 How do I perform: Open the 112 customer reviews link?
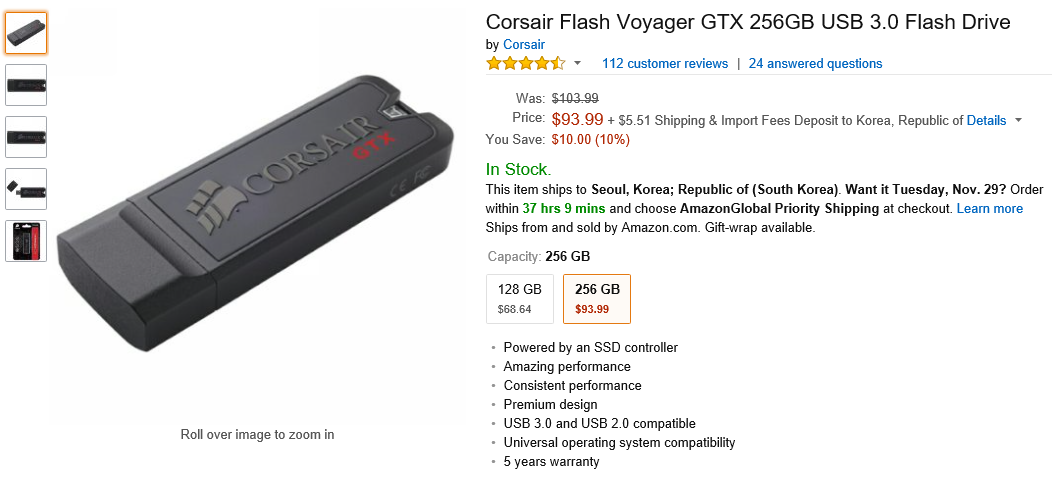[665, 64]
